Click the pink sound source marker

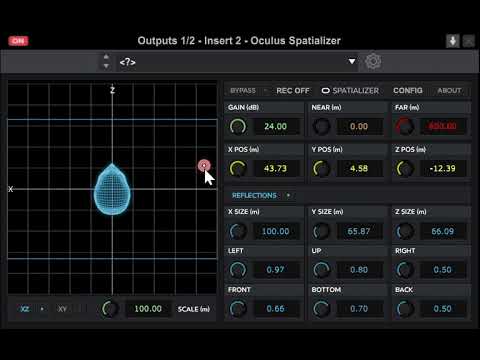coord(204,165)
